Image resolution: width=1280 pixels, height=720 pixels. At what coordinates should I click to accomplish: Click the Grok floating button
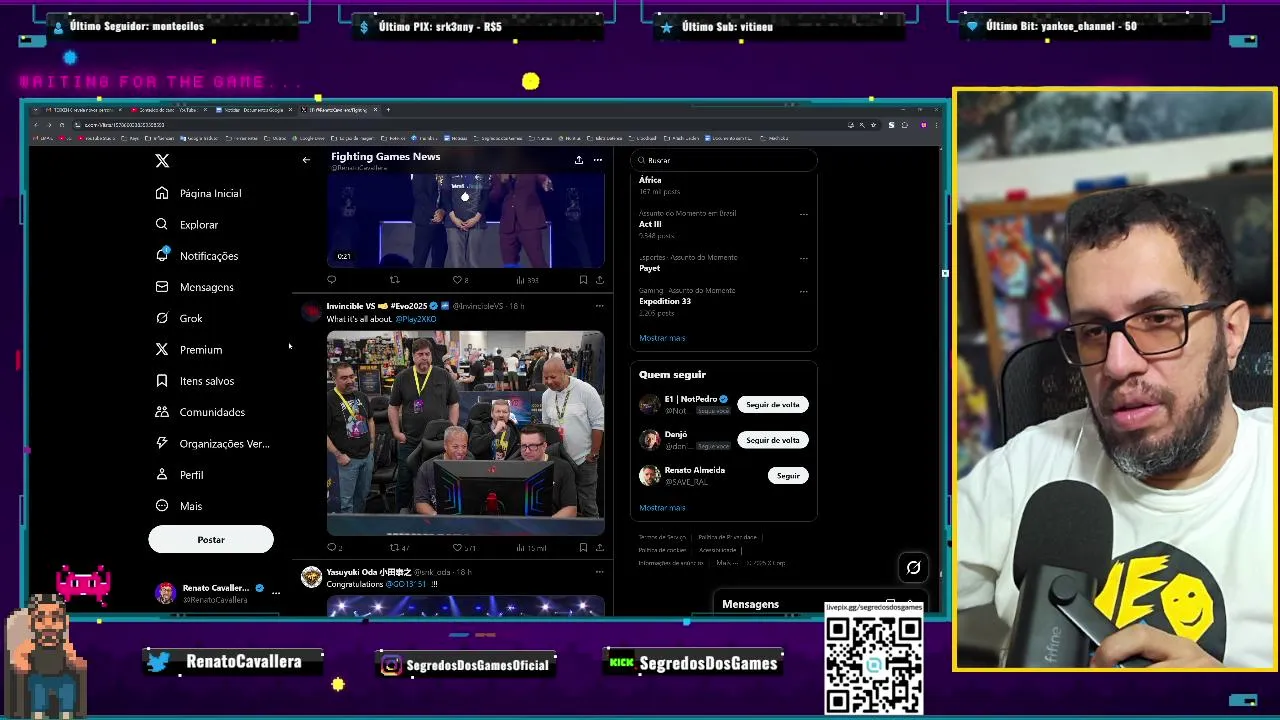pyautogui.click(x=913, y=568)
